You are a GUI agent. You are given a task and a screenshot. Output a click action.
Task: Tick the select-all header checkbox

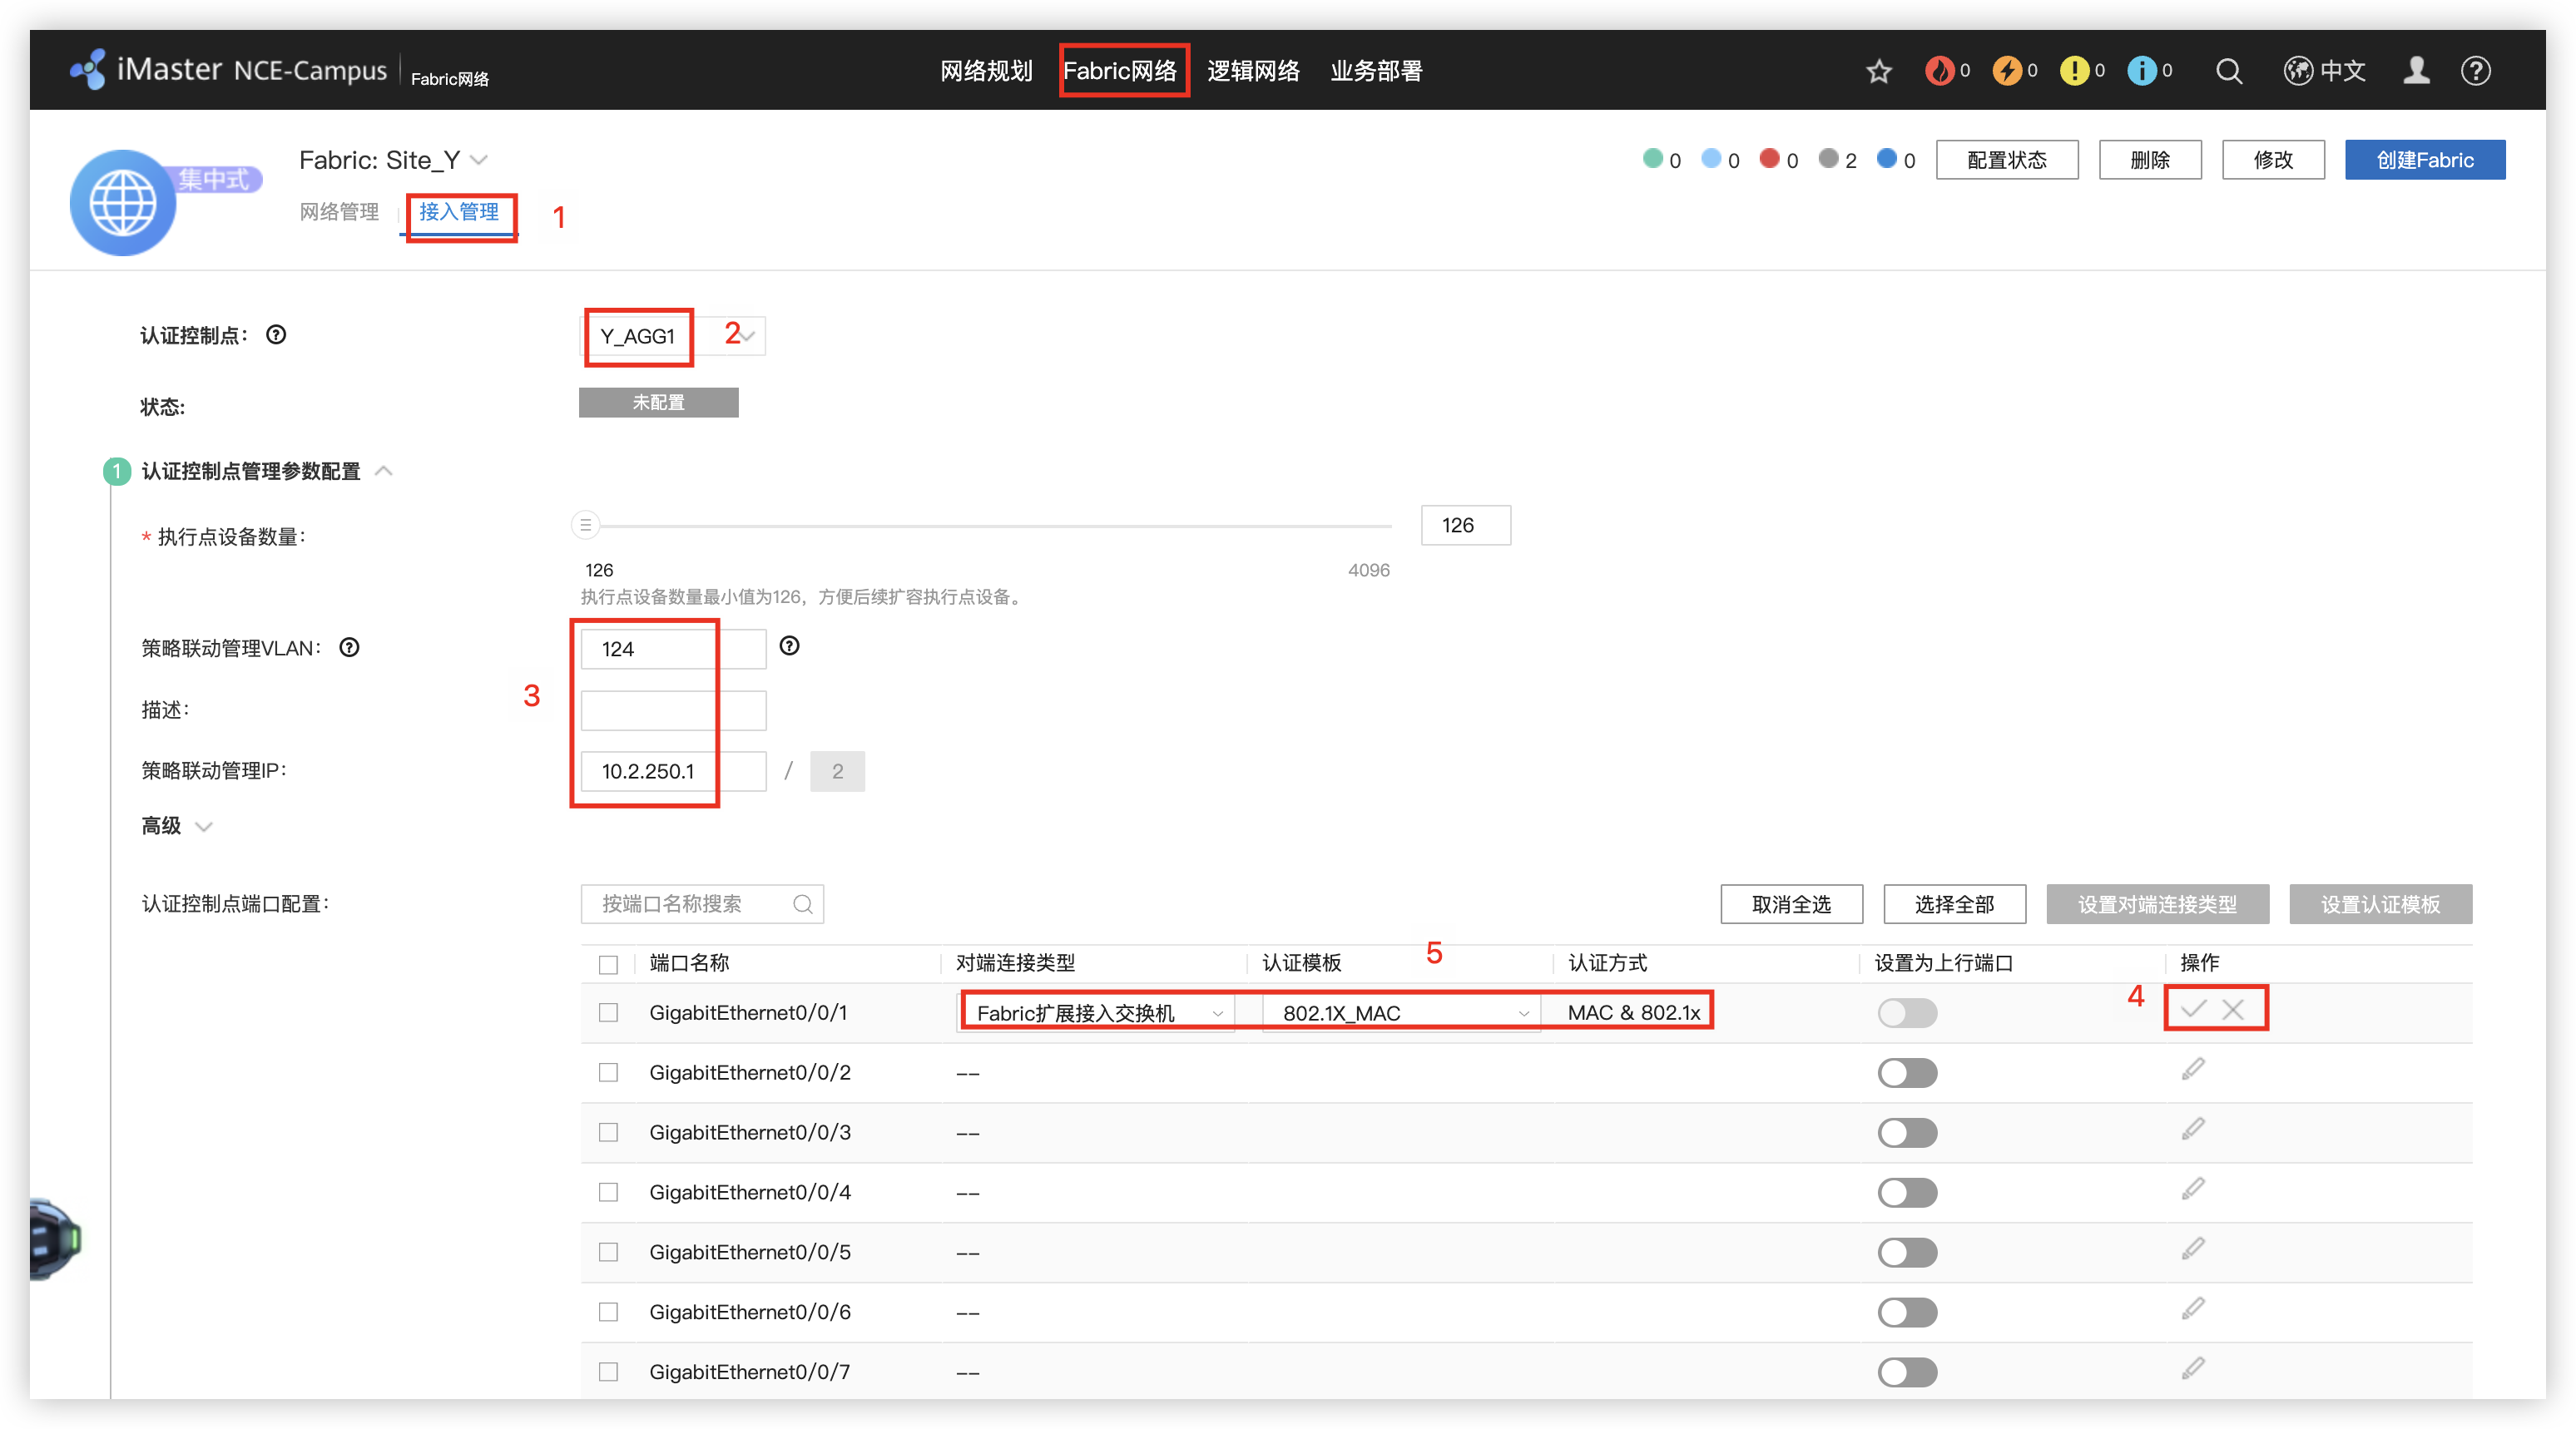[x=608, y=964]
